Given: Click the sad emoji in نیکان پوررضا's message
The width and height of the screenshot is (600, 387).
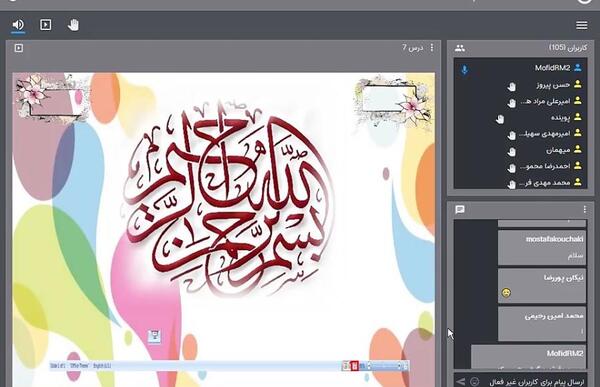Looking at the screenshot, I should [506, 293].
